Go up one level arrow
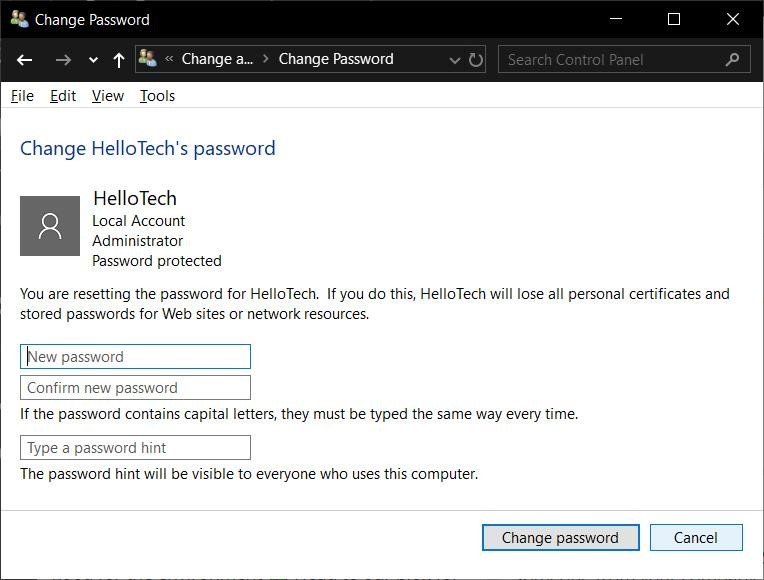764x580 pixels. [x=118, y=60]
